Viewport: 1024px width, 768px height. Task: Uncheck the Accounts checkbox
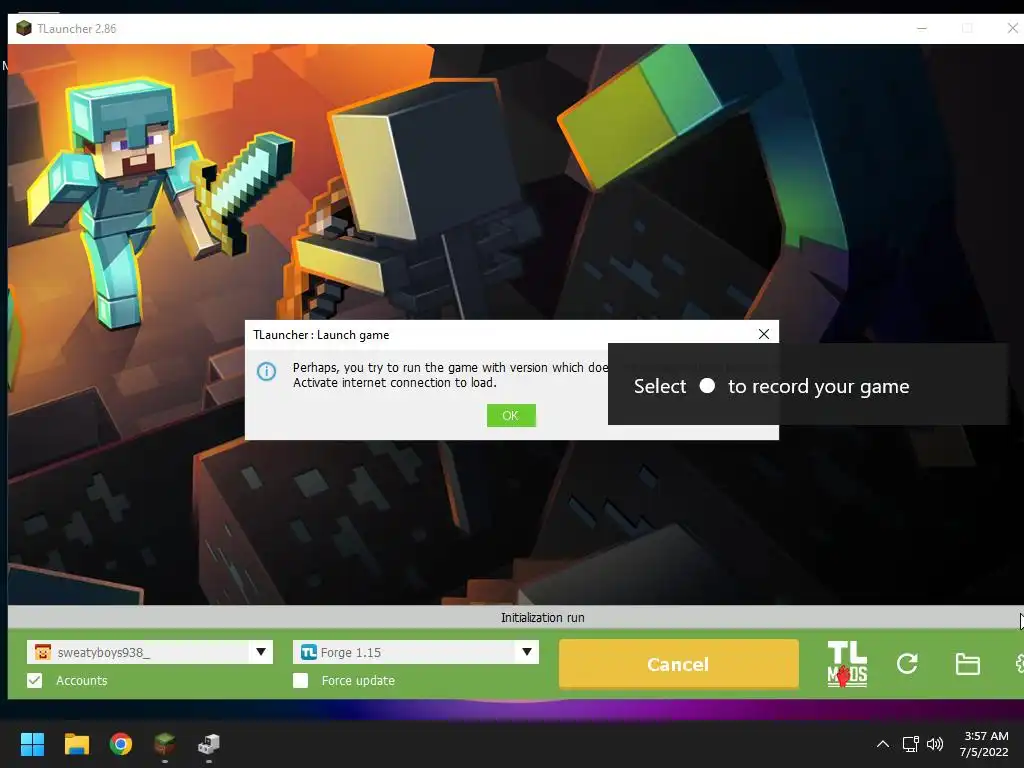tap(35, 680)
